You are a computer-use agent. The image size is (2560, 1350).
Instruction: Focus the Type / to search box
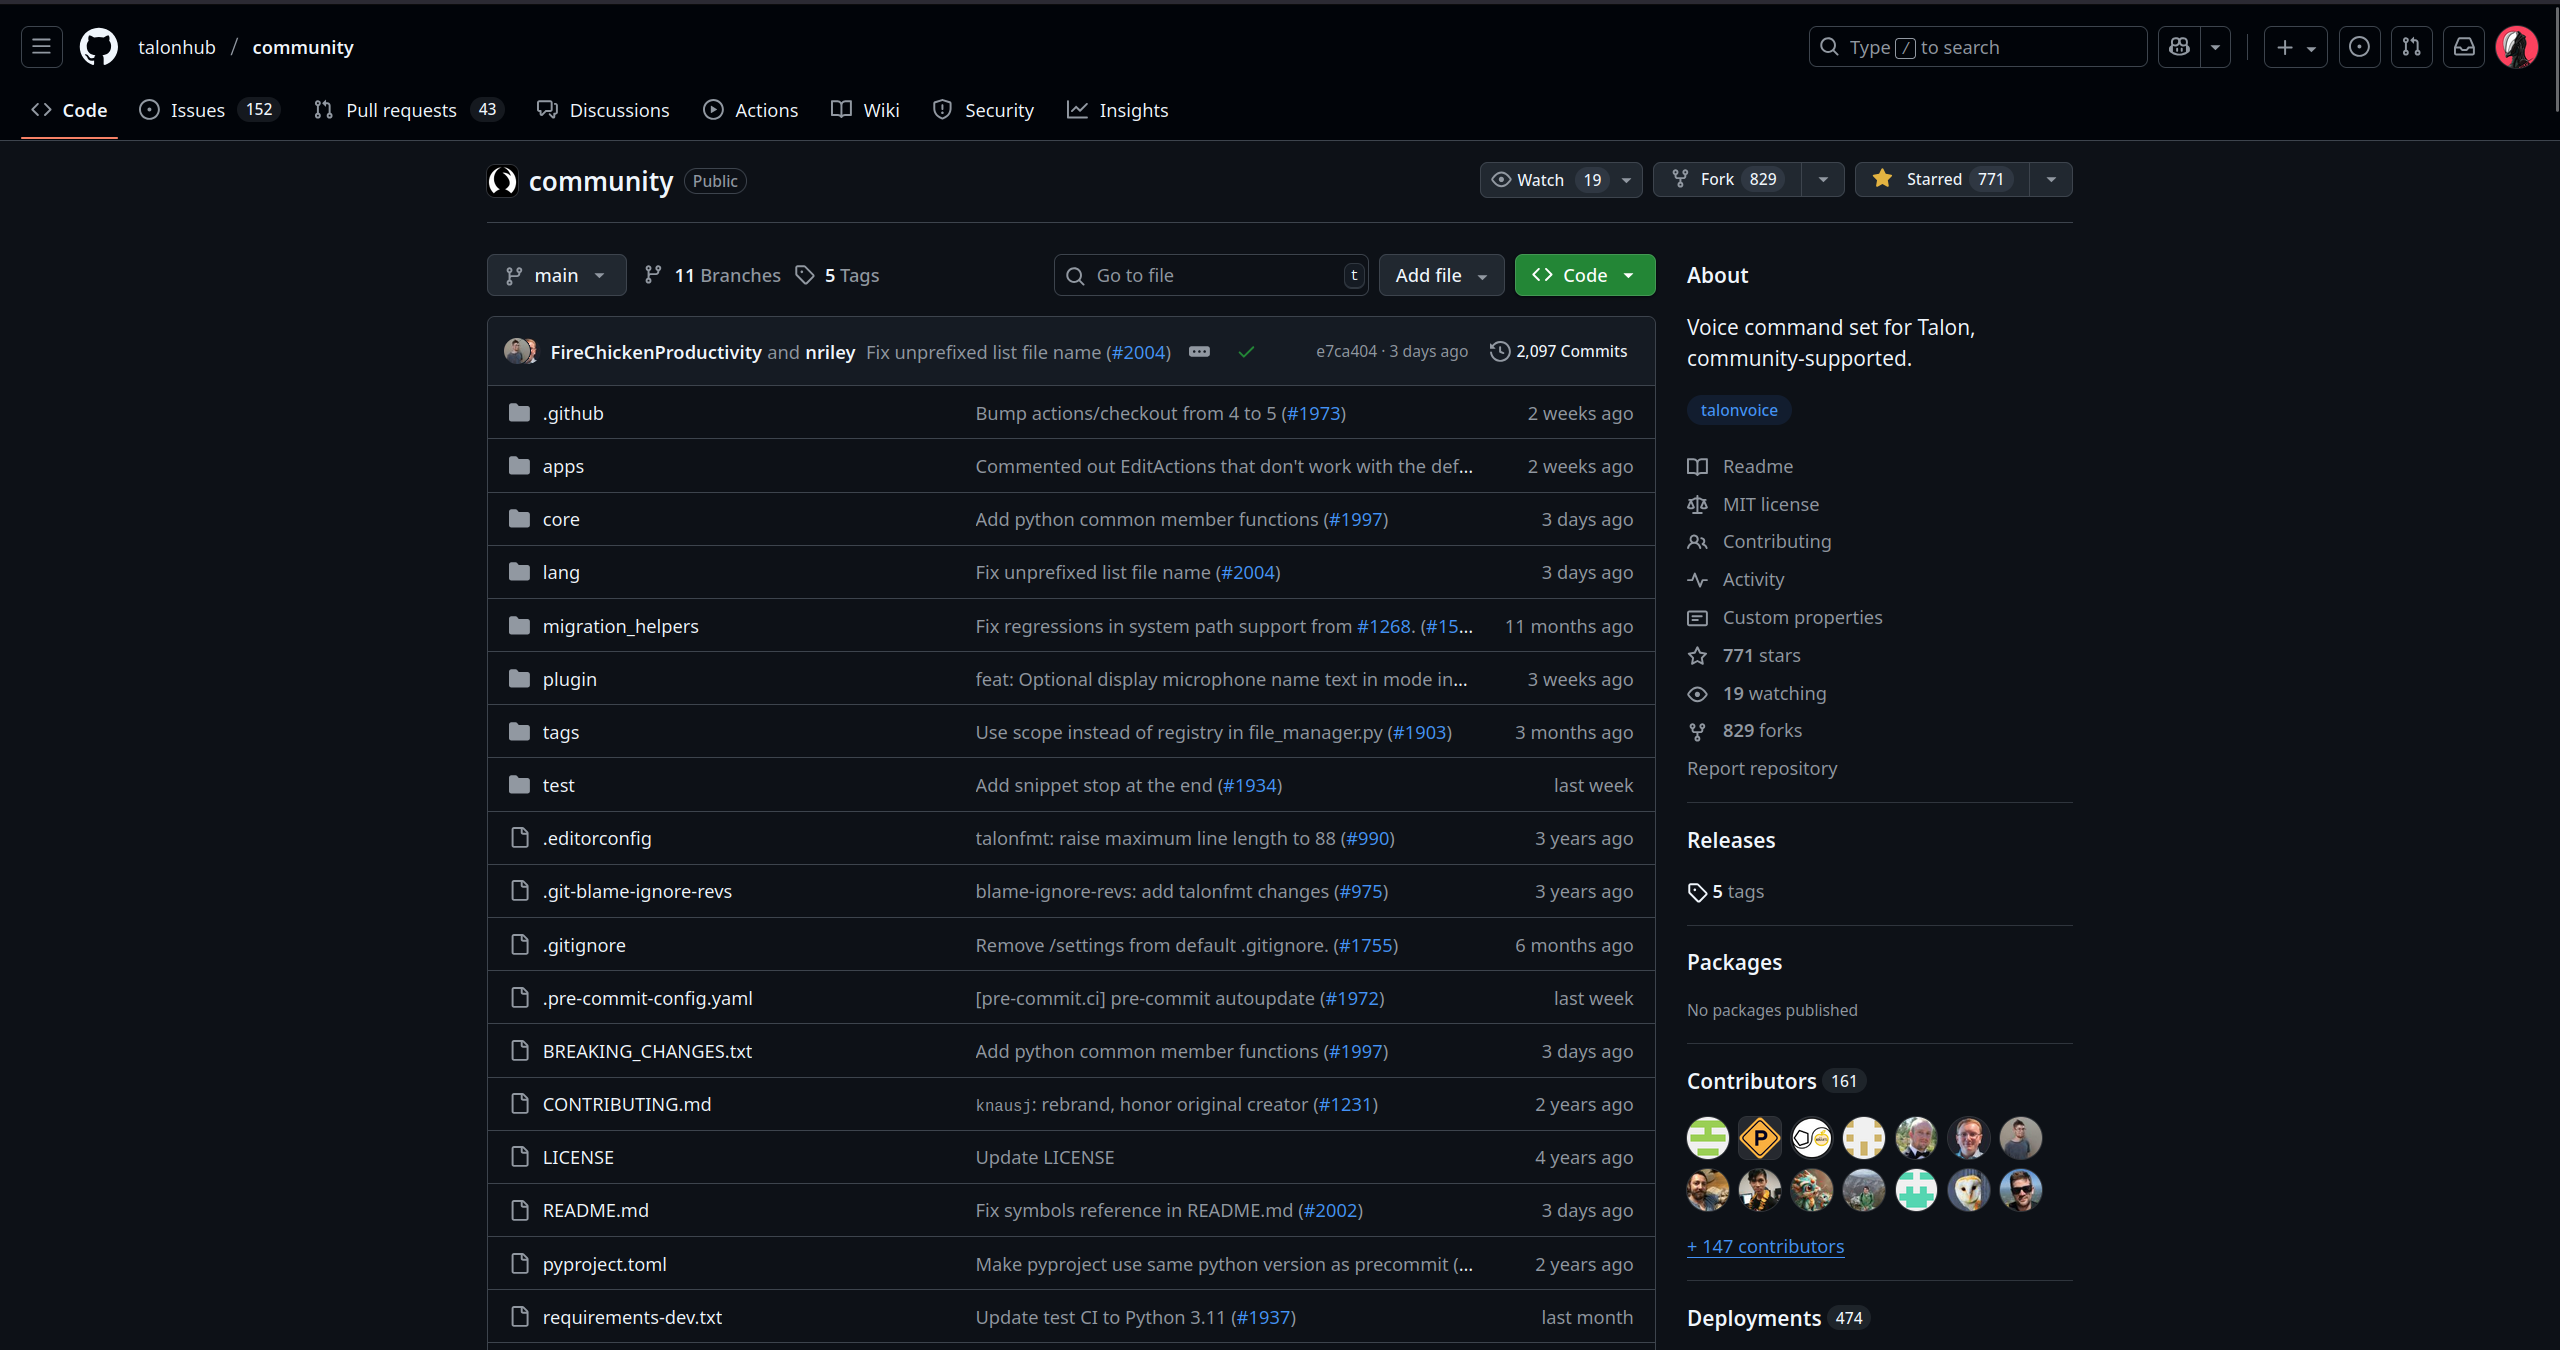(x=1977, y=47)
